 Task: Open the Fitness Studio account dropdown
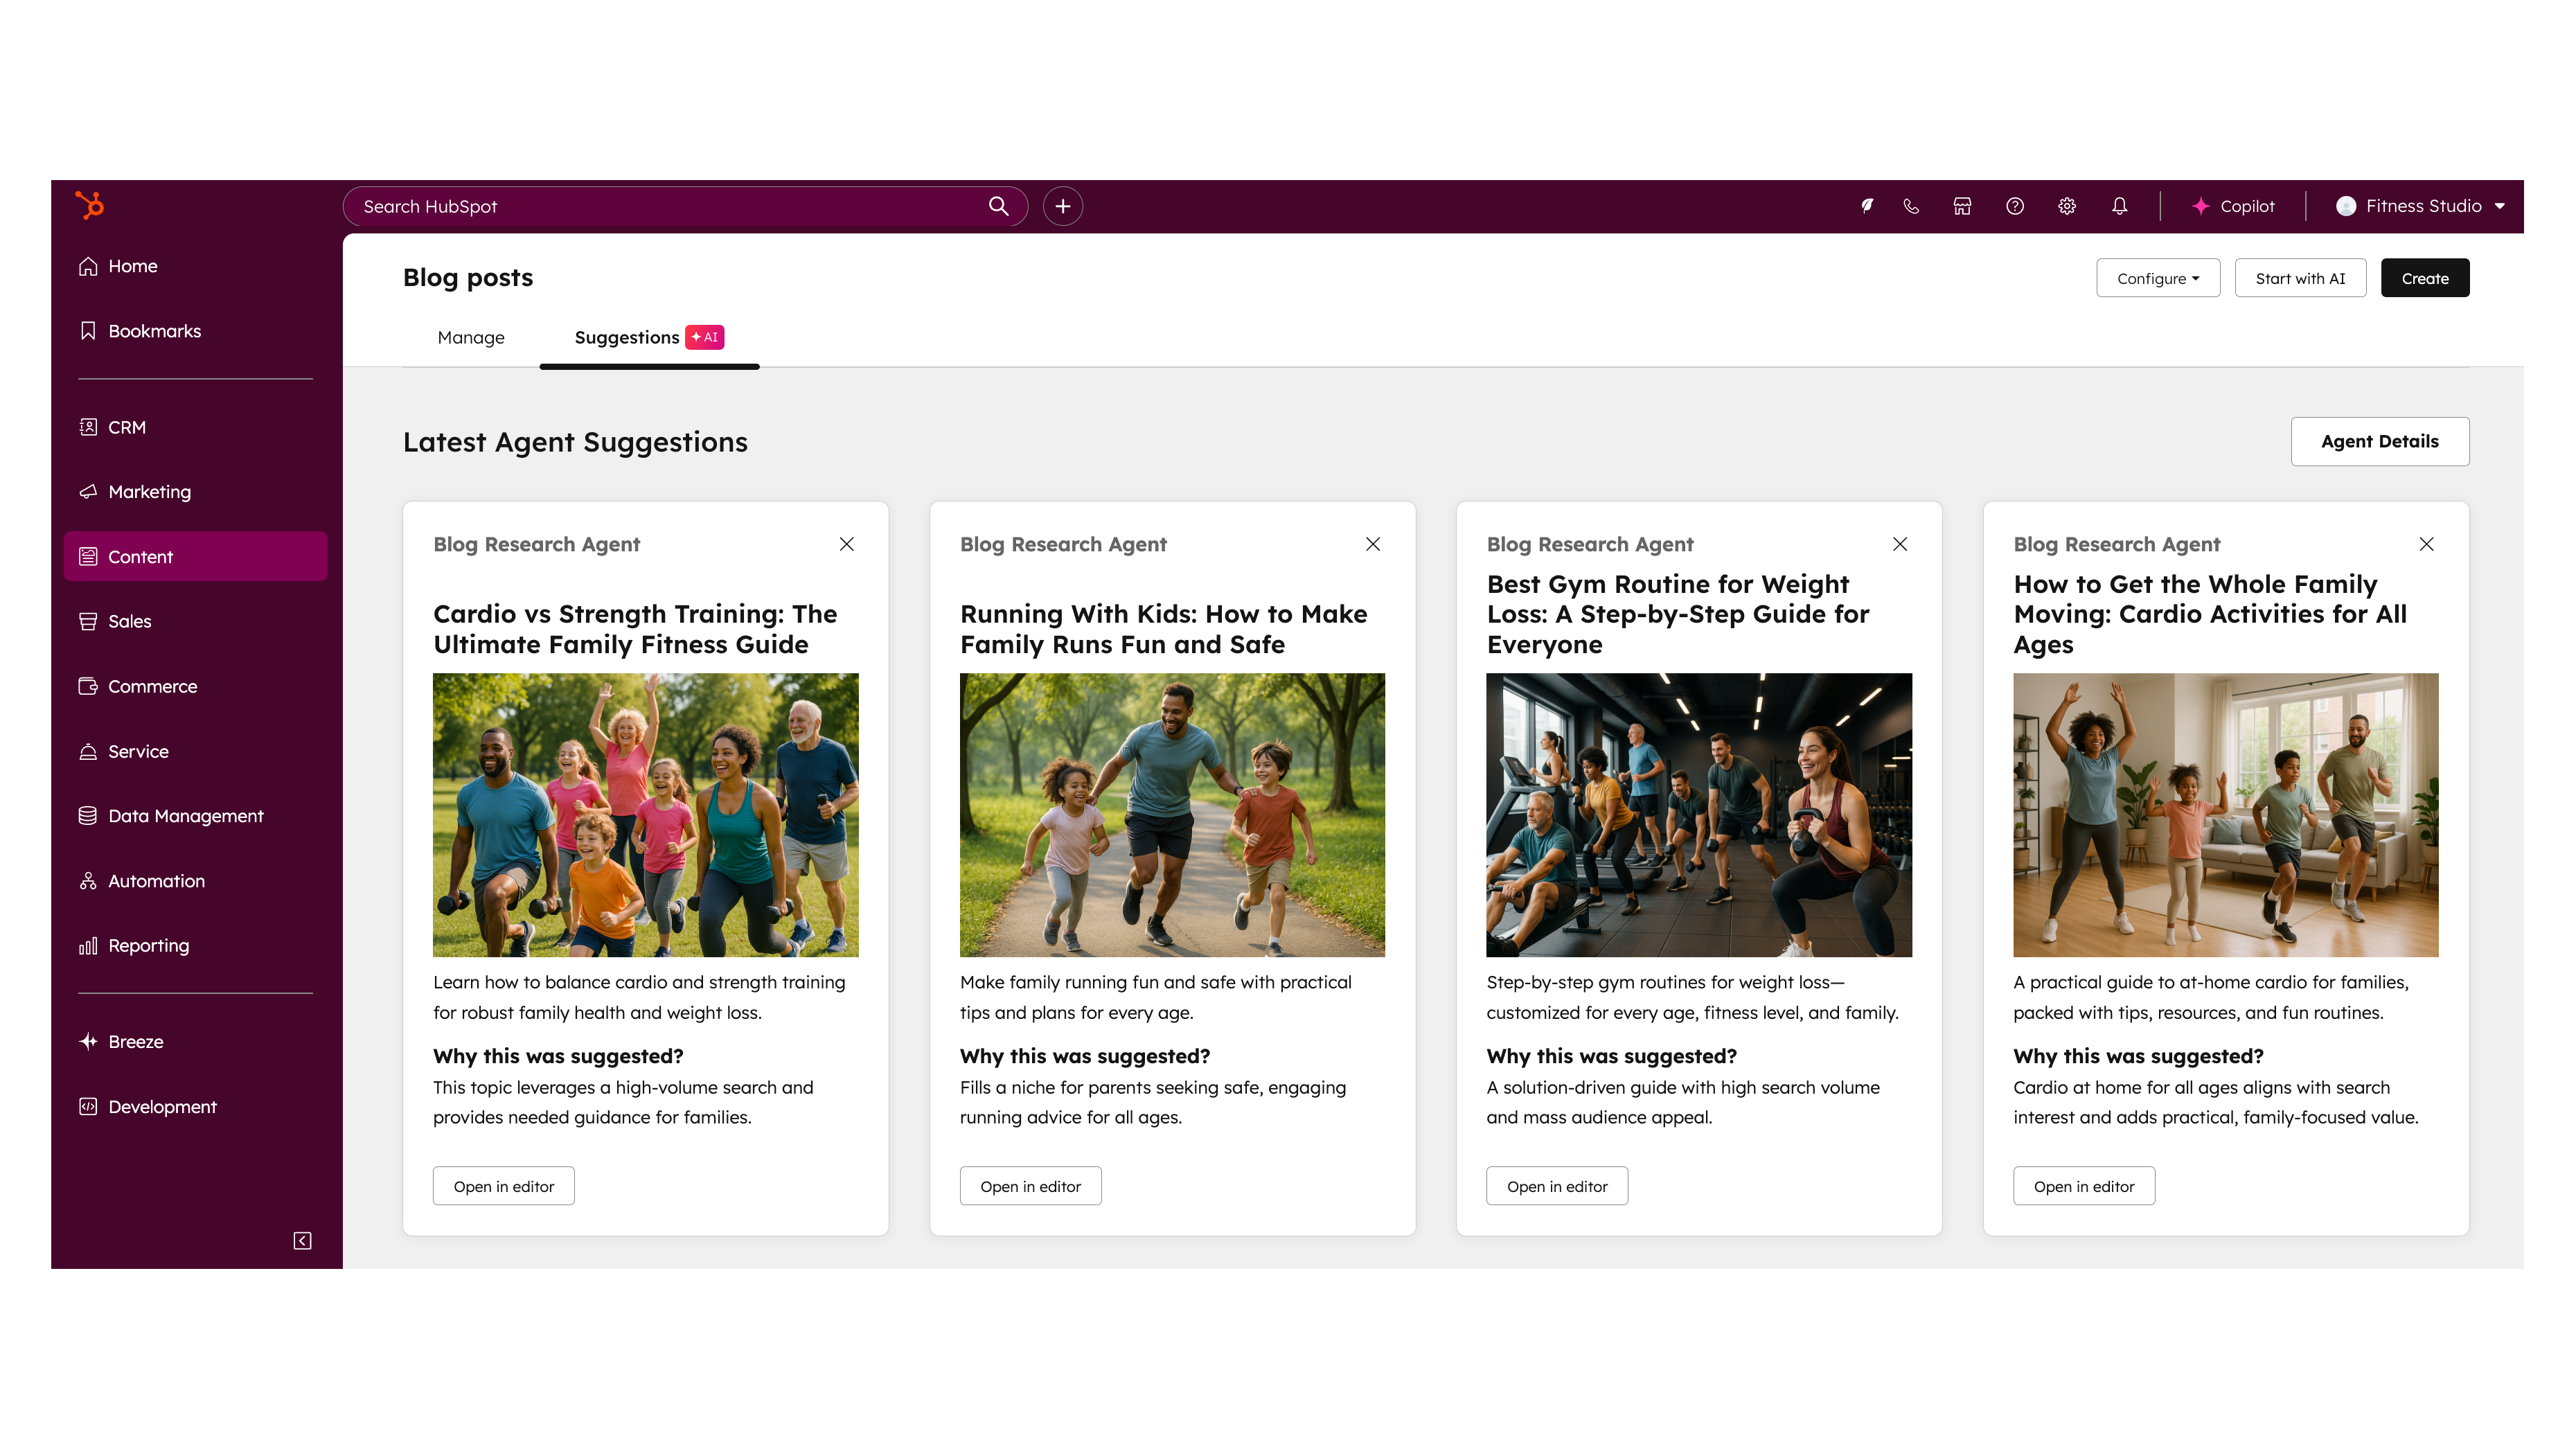point(2421,206)
